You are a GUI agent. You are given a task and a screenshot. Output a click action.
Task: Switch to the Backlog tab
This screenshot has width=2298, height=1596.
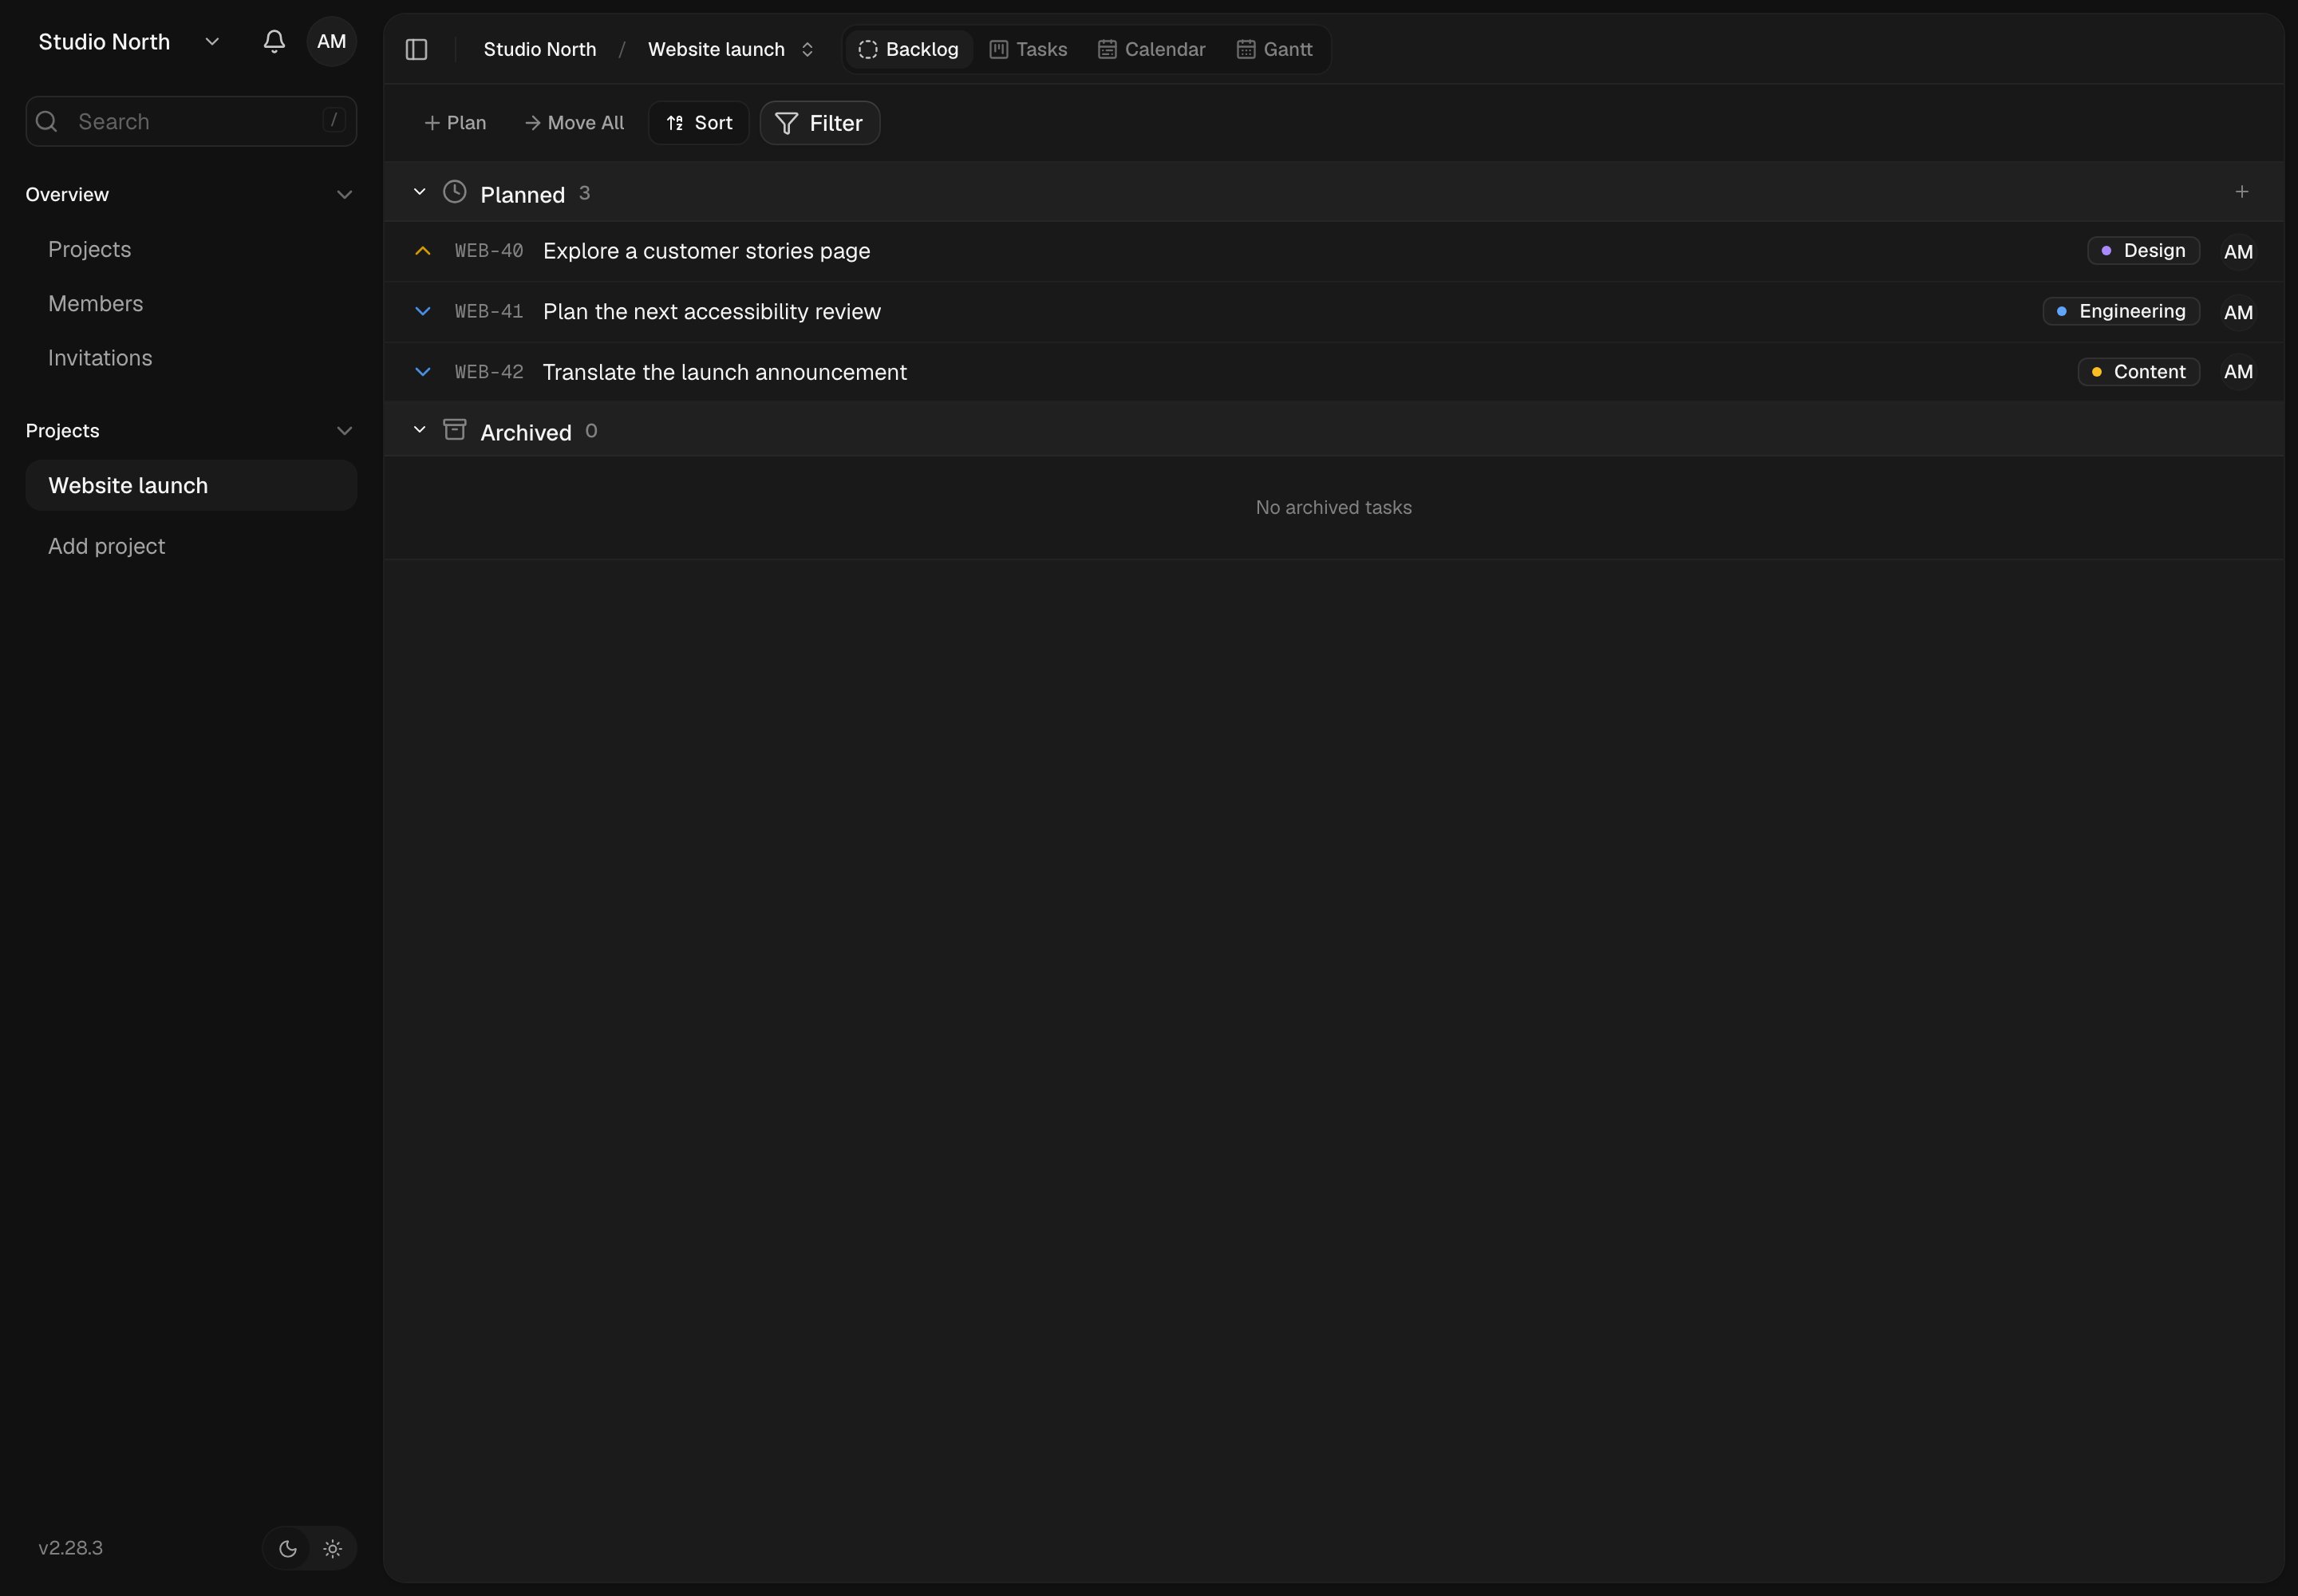[x=909, y=49]
